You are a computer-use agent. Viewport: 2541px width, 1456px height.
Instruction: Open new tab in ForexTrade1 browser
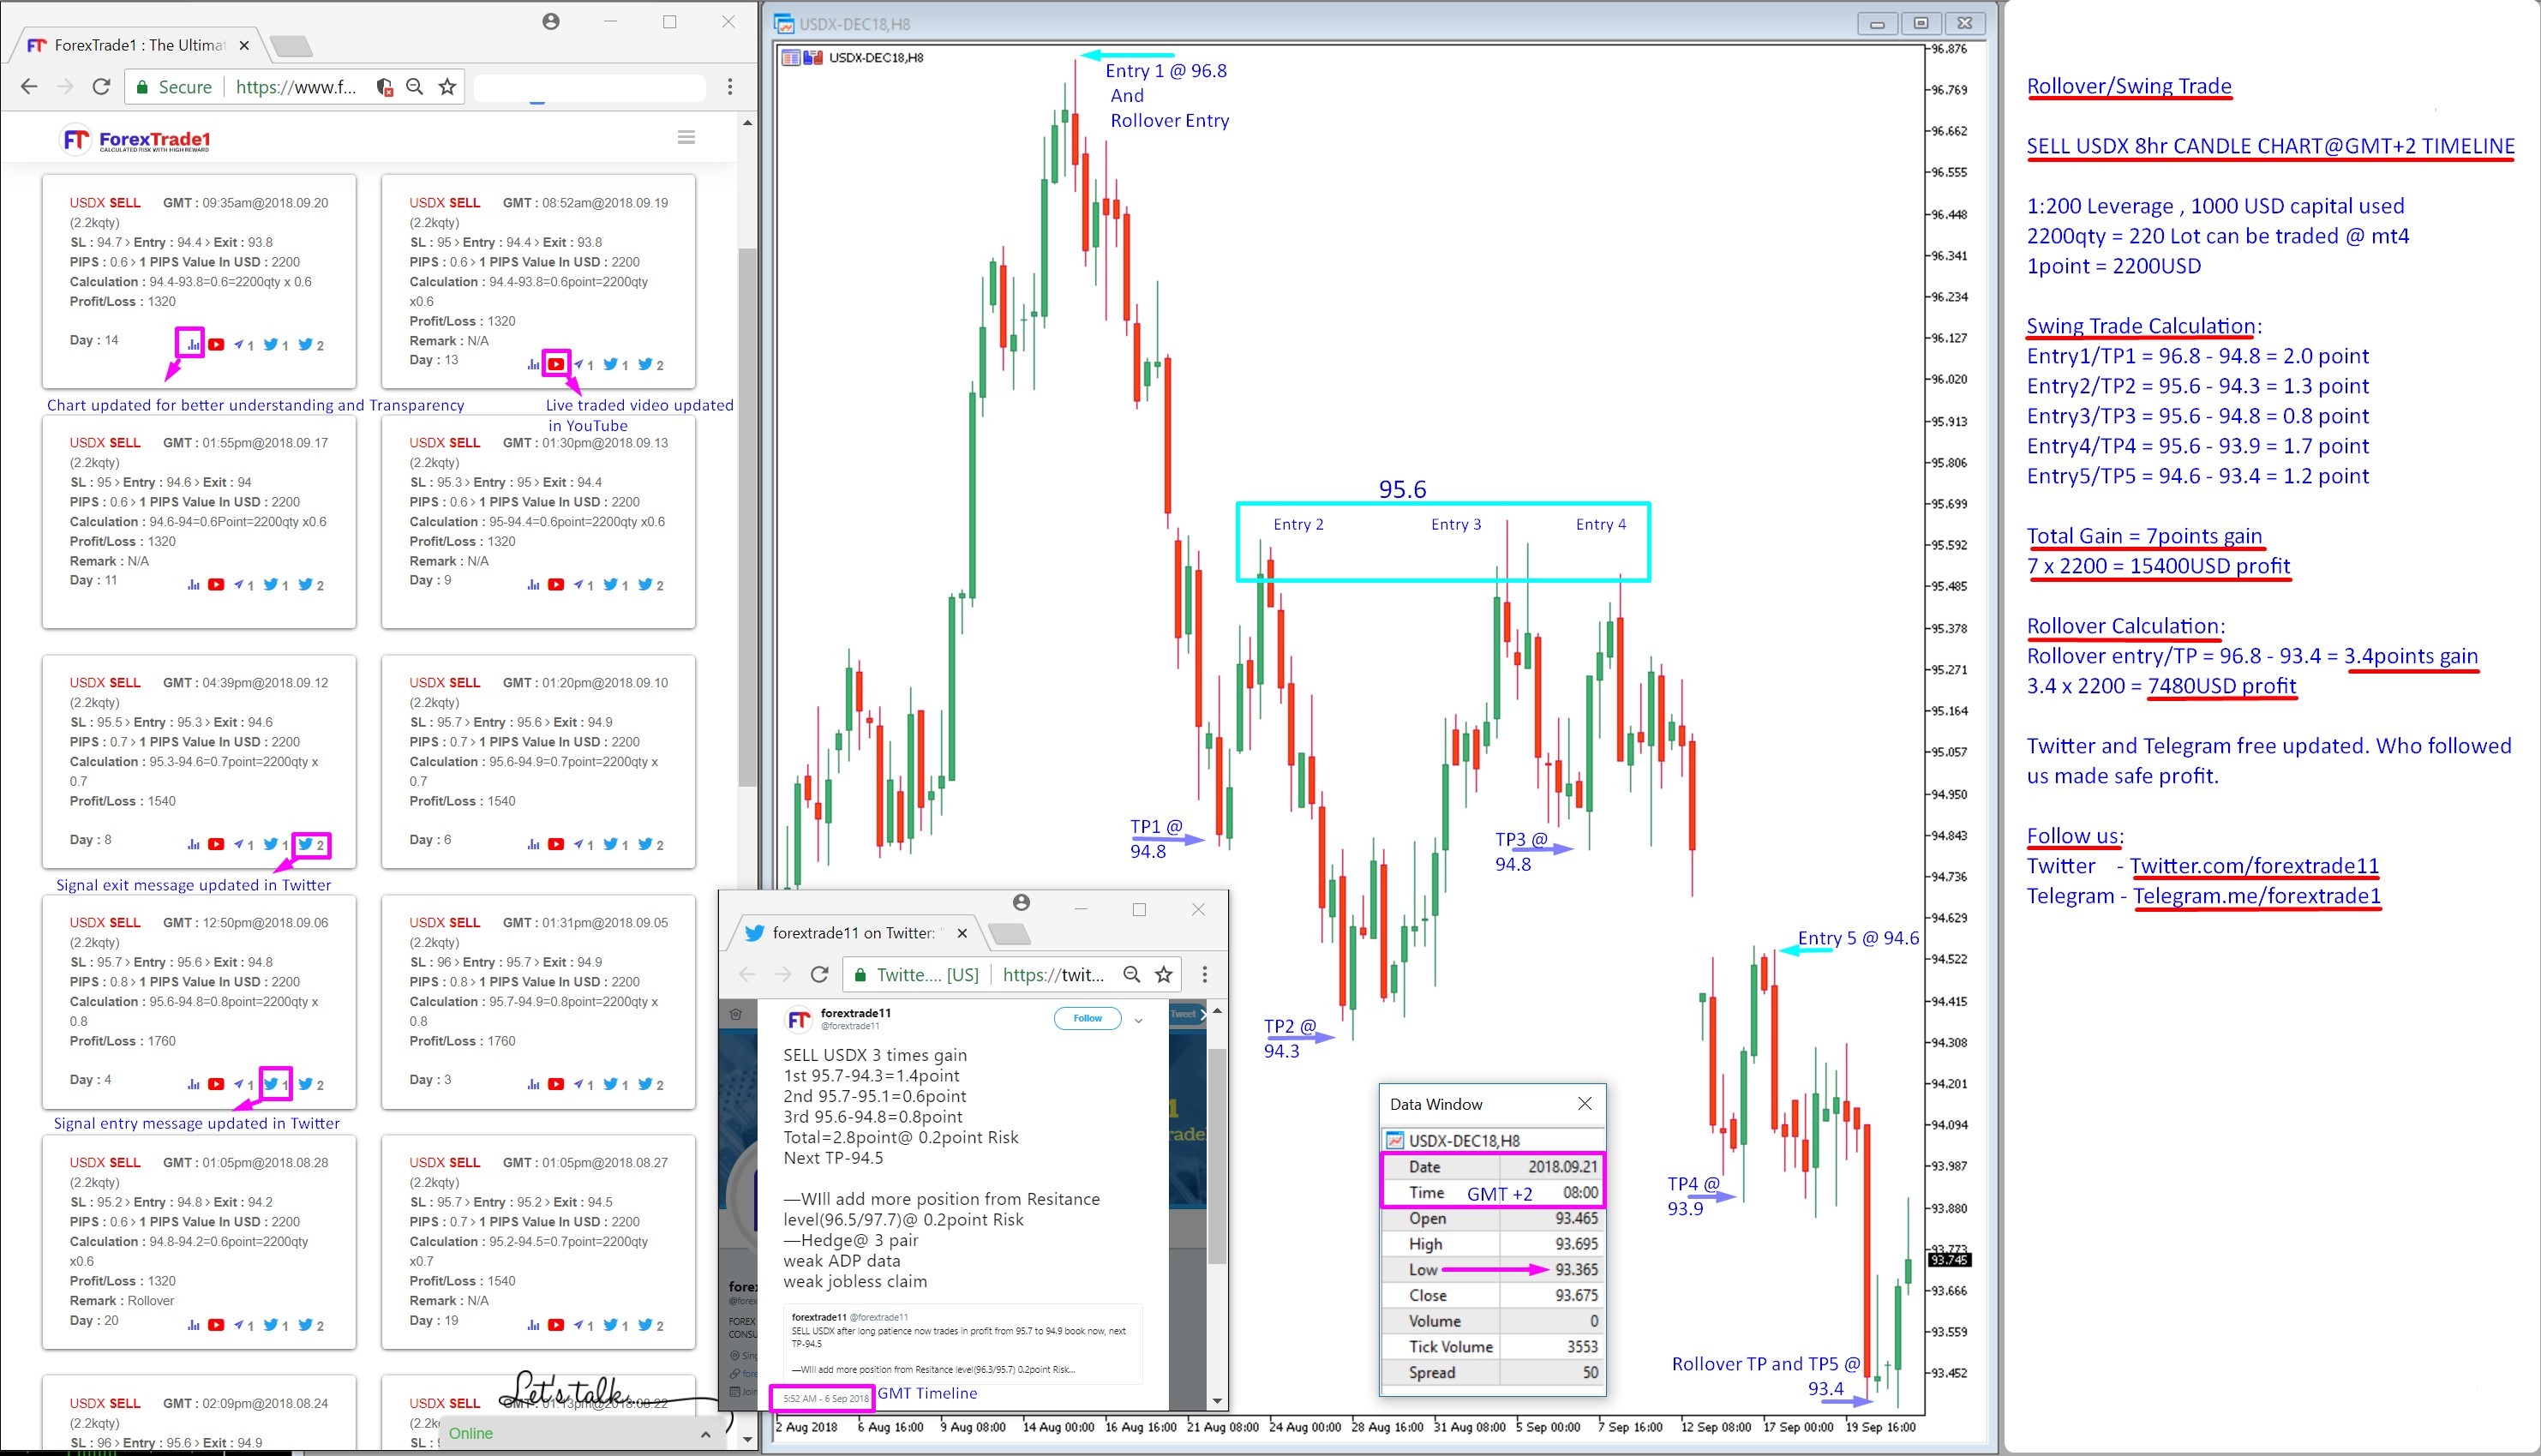[291, 46]
